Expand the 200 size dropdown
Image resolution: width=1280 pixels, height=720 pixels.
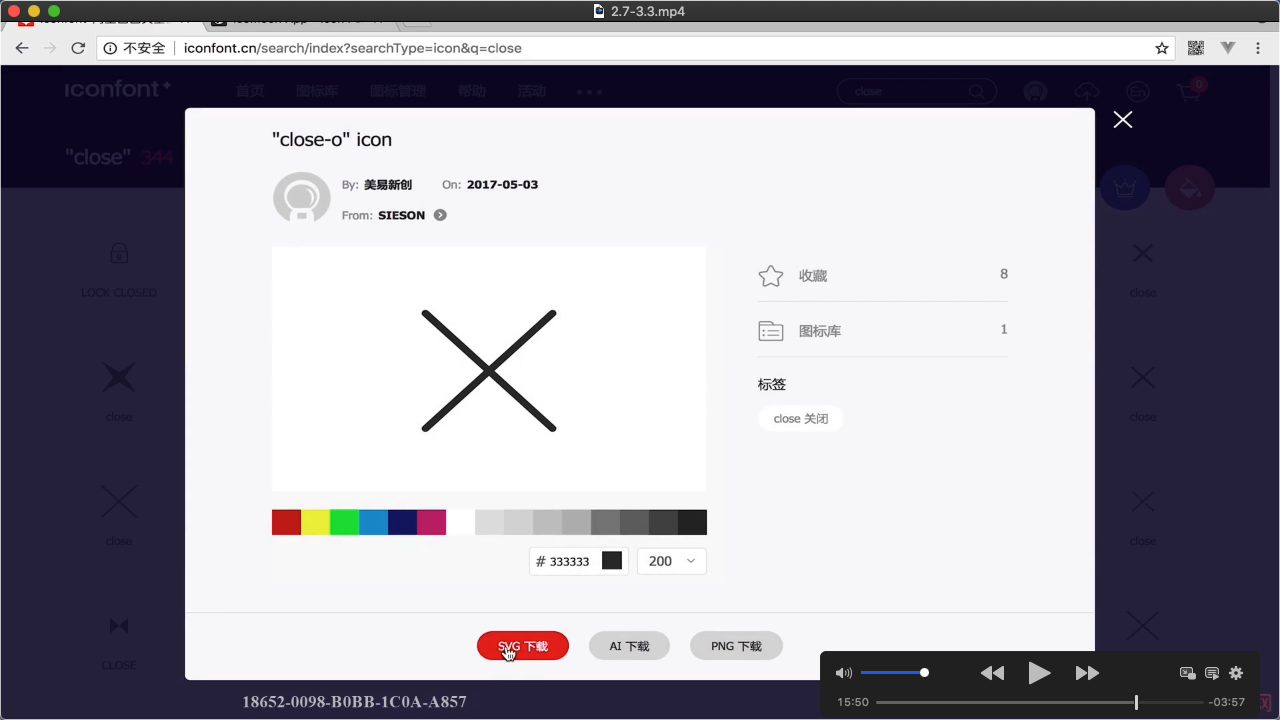tap(671, 561)
